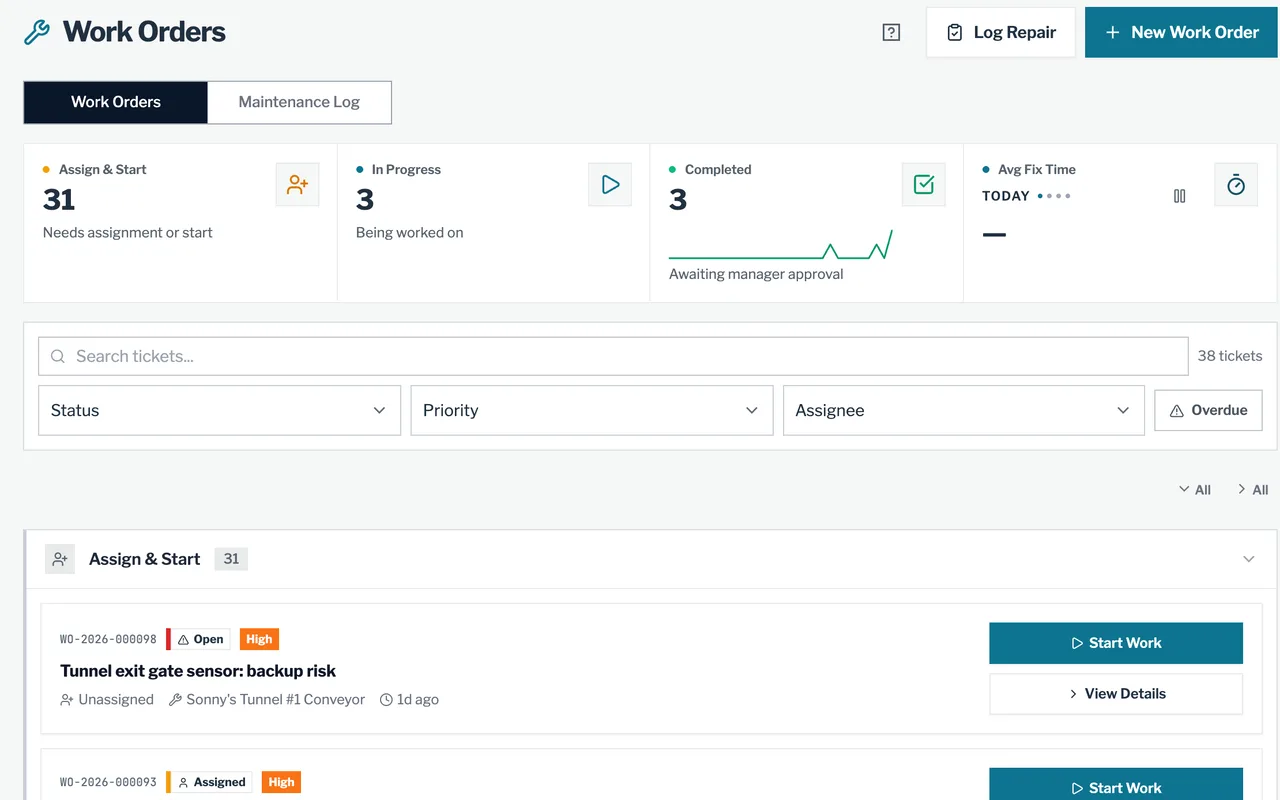Start Work on WO-2026-000093
Image resolution: width=1280 pixels, height=800 pixels.
(1116, 785)
